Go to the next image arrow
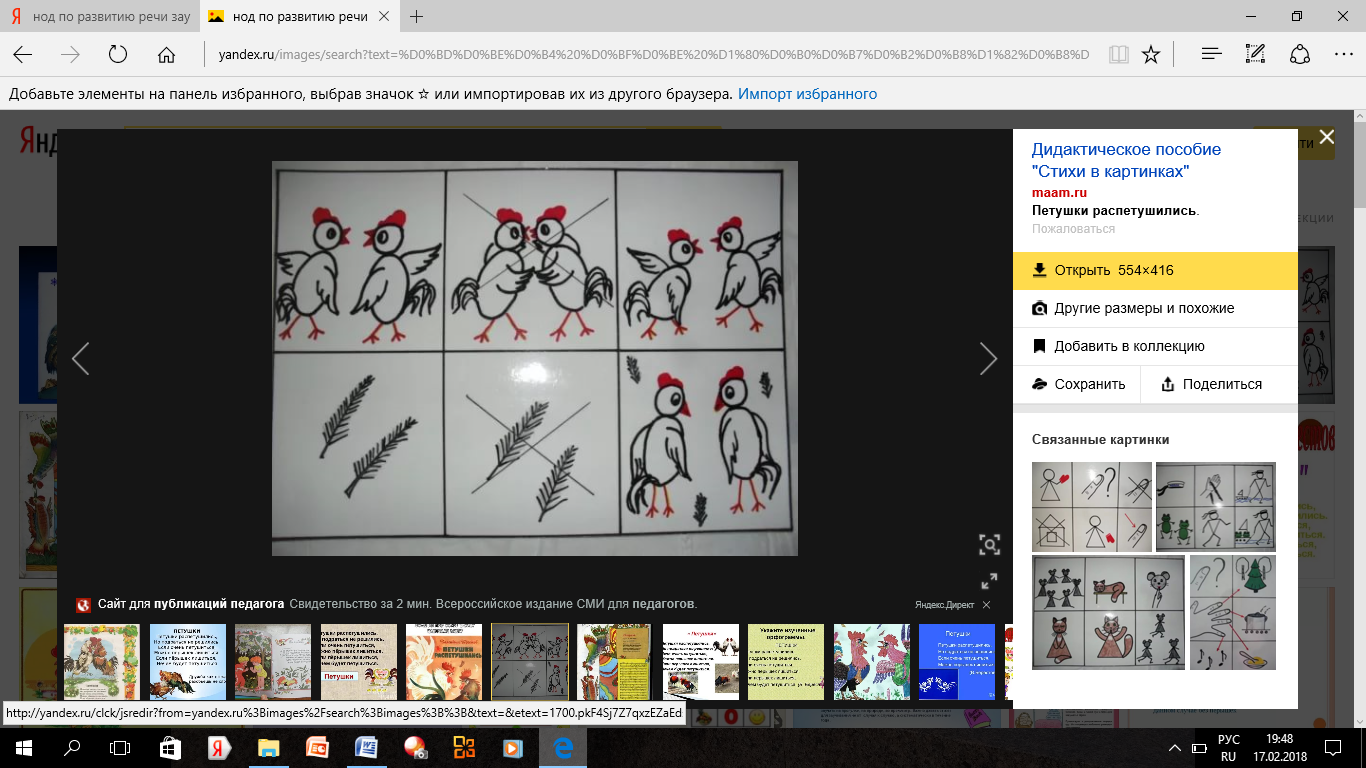 pyautogui.click(x=988, y=358)
